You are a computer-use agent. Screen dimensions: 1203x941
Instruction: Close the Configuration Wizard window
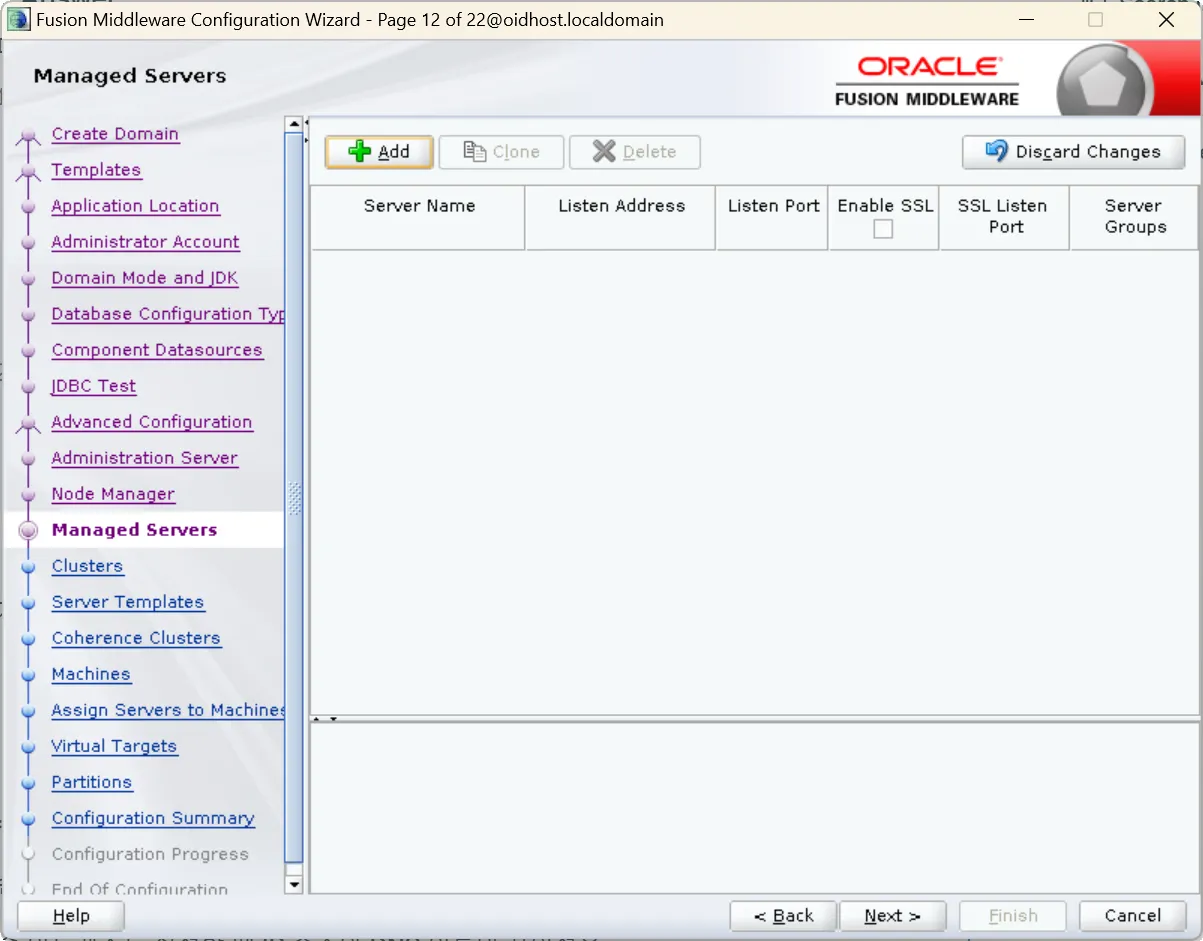(x=1166, y=19)
